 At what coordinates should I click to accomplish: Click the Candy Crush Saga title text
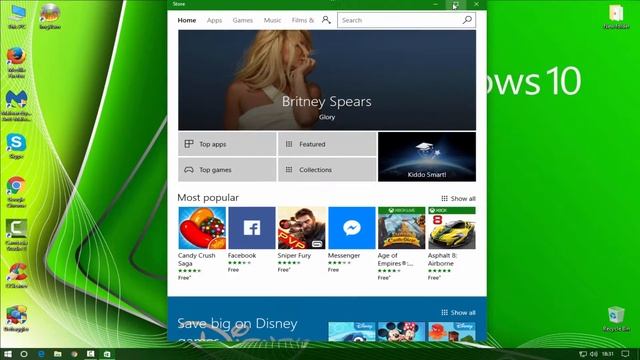click(196, 259)
